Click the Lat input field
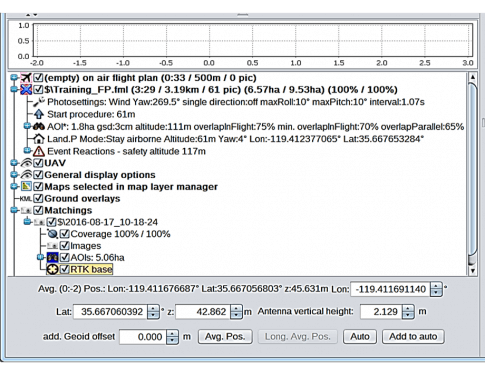 click(x=110, y=312)
